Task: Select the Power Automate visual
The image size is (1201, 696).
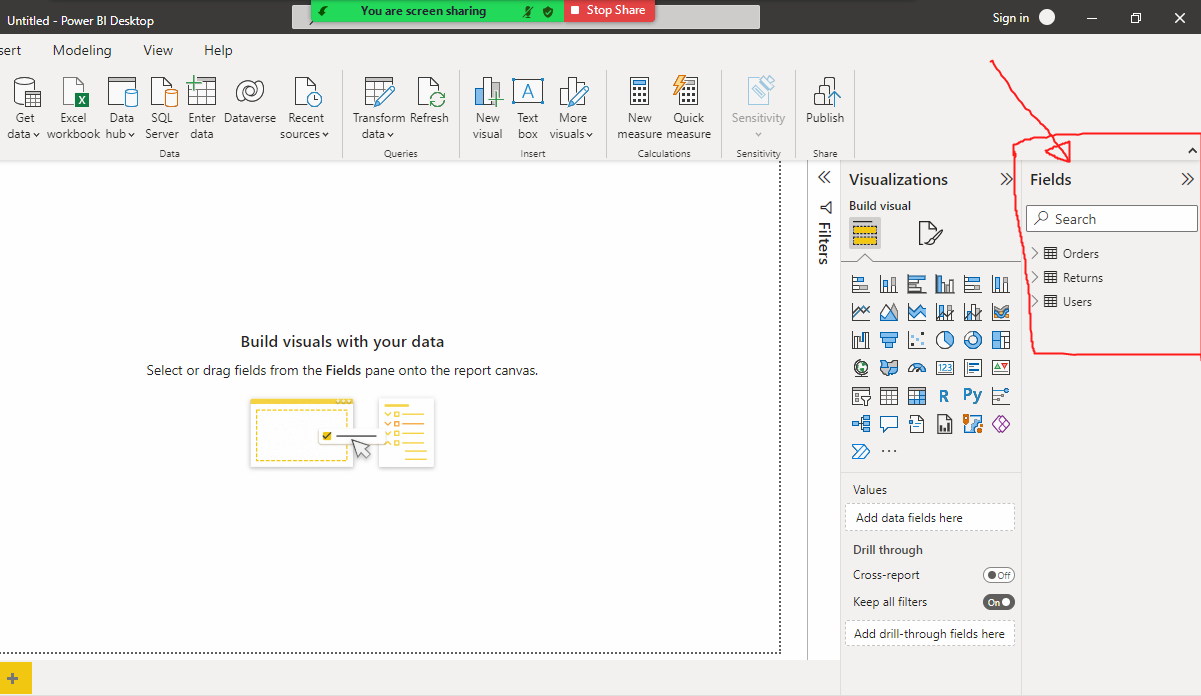Action: coord(860,452)
